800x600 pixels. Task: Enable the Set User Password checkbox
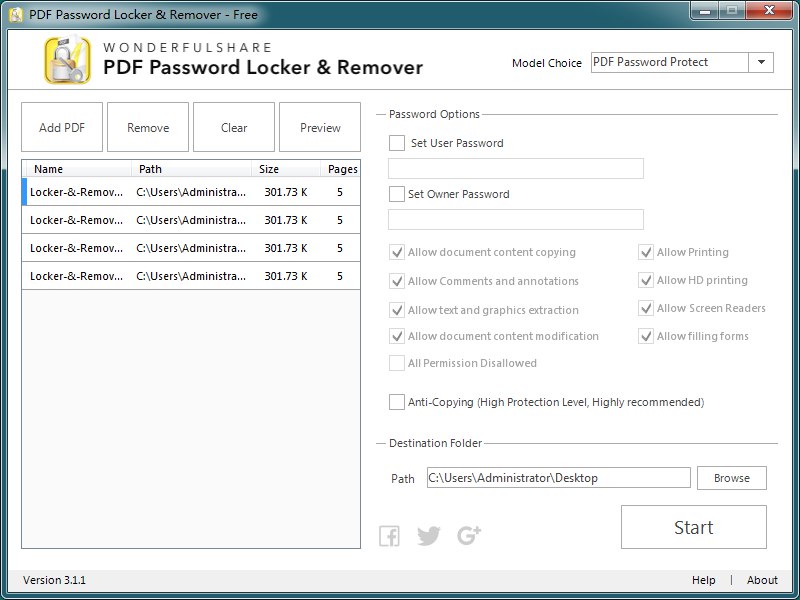(x=397, y=143)
